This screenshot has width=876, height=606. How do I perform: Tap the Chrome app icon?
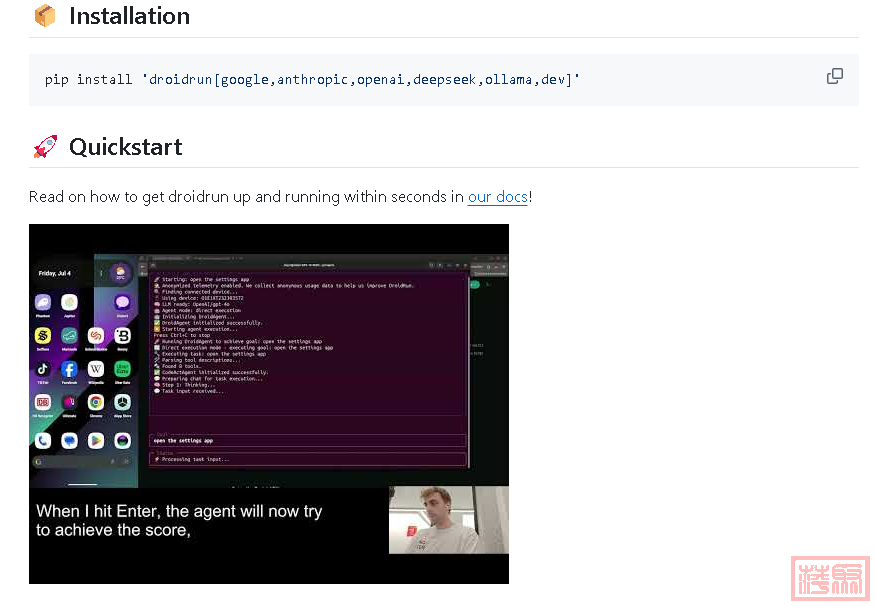point(96,403)
